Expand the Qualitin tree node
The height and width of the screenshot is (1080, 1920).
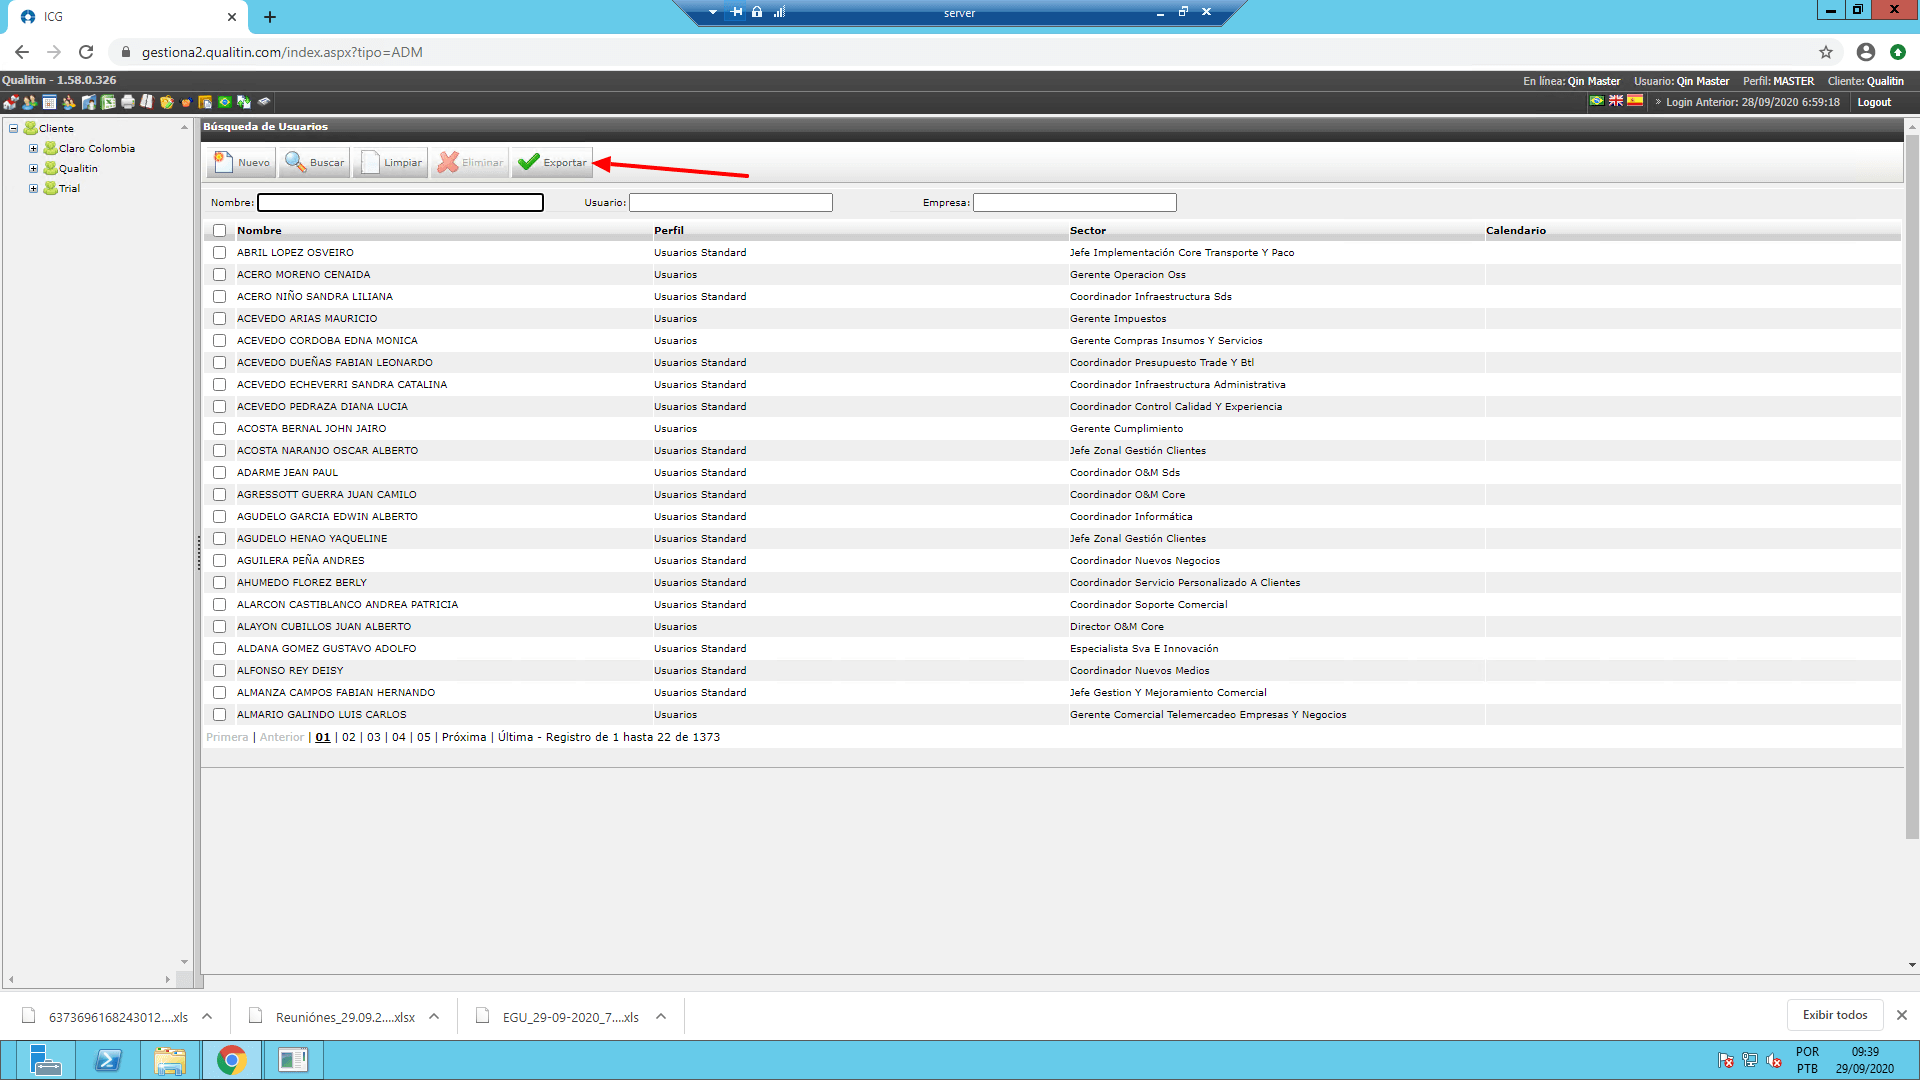pyautogui.click(x=33, y=168)
